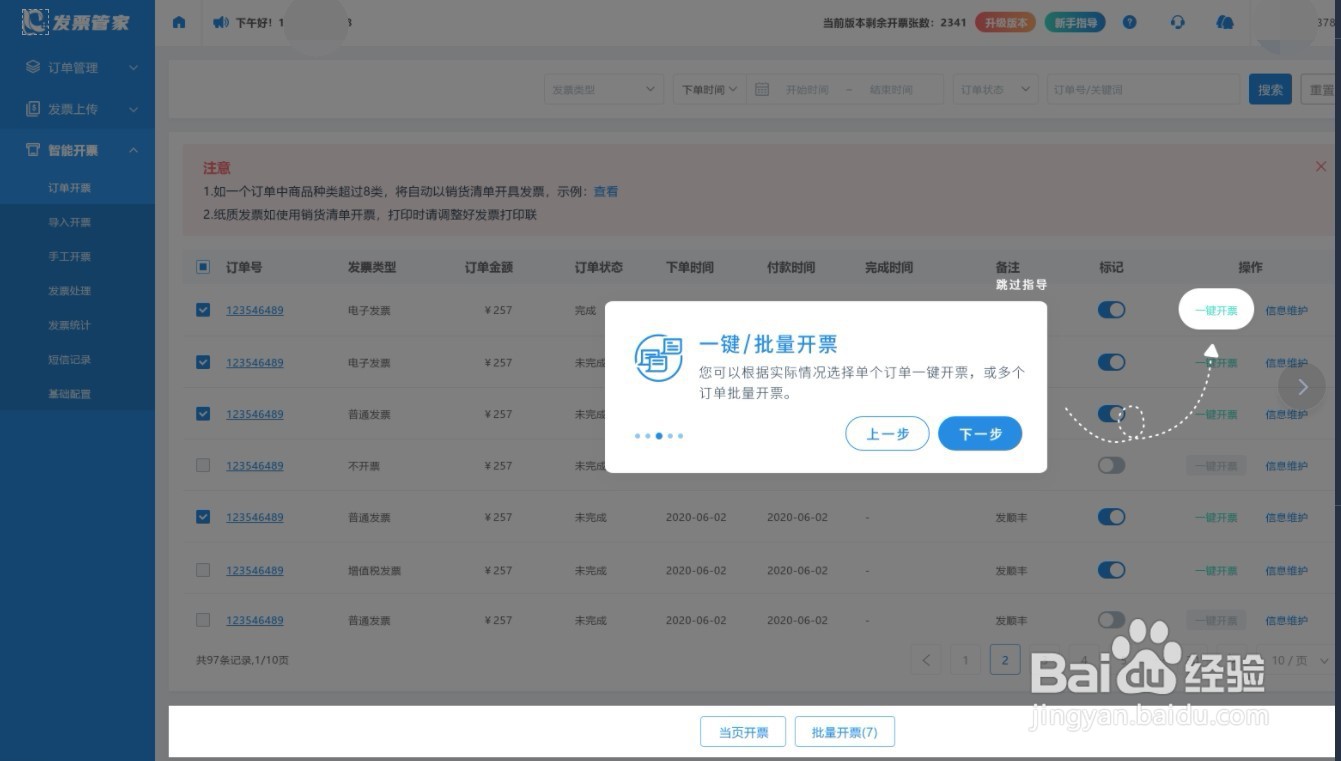Turn off 标记 toggle in 增值税发票 row
This screenshot has height=761, width=1341.
point(1111,570)
